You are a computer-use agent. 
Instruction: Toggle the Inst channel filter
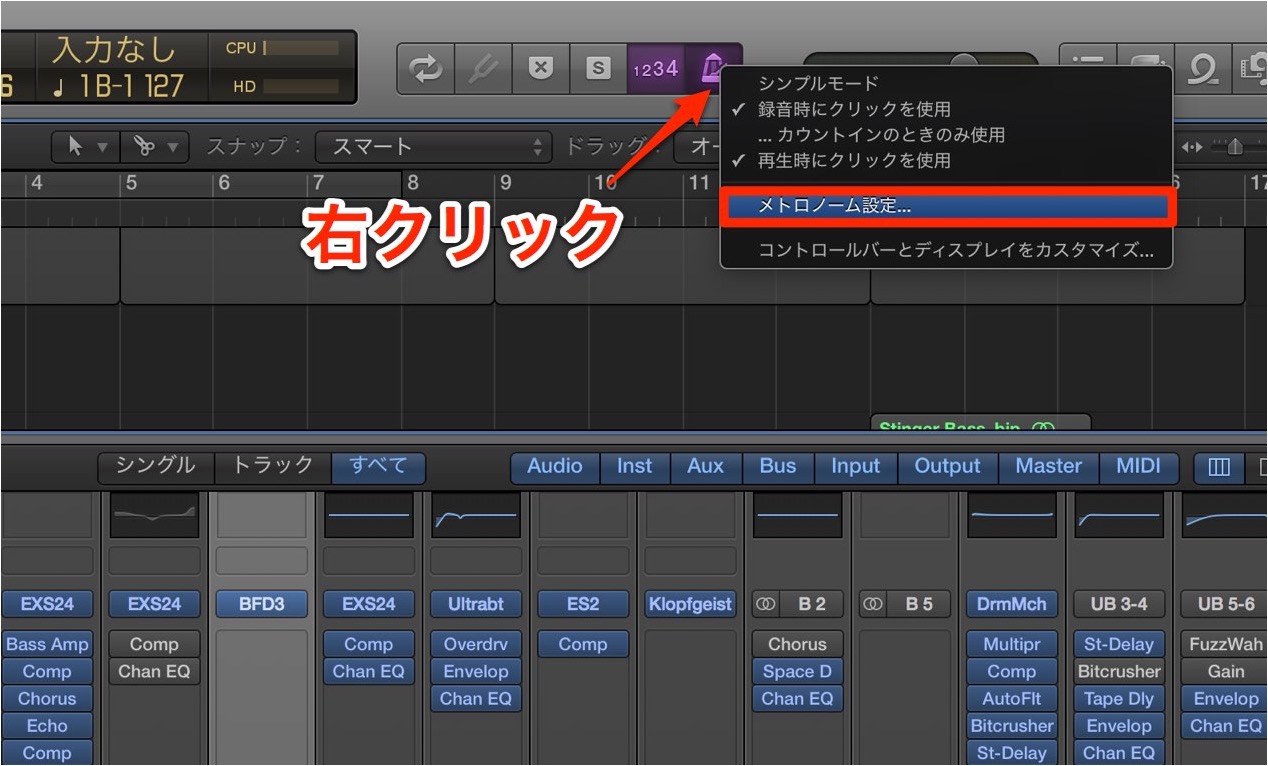pos(634,466)
